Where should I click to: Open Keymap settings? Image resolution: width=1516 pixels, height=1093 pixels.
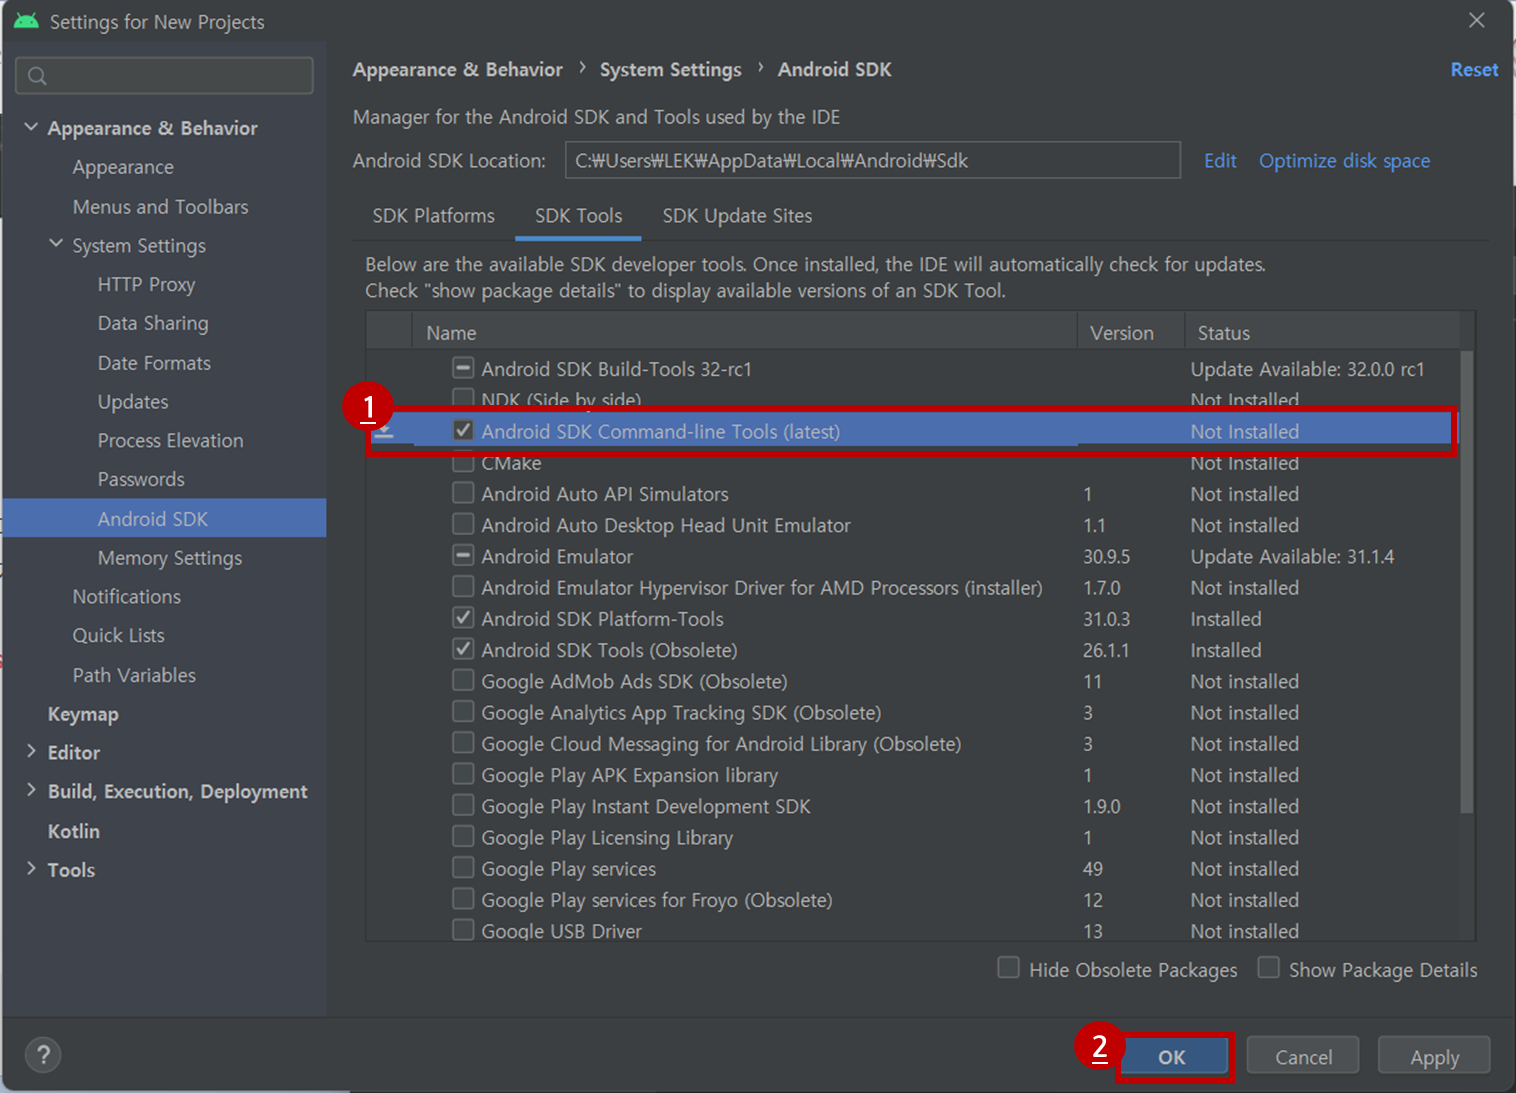[x=83, y=714]
